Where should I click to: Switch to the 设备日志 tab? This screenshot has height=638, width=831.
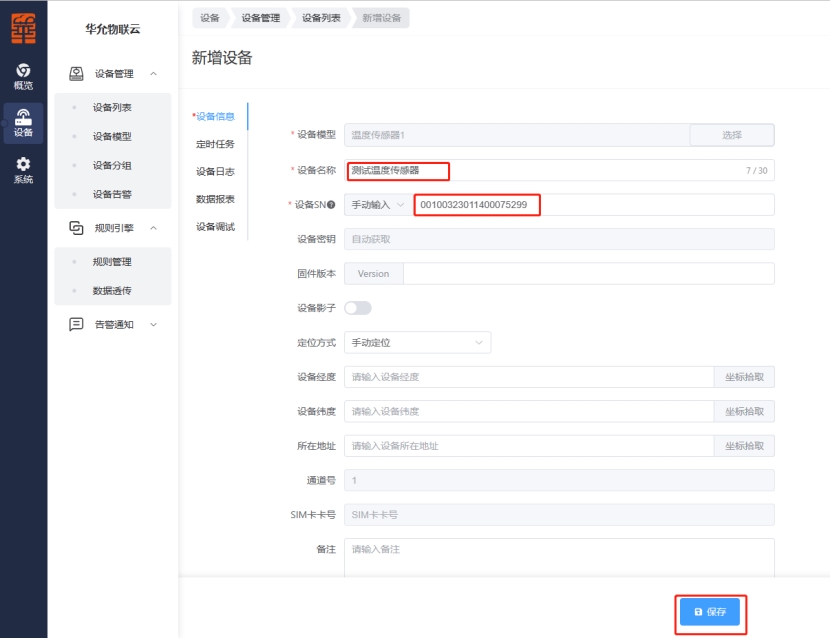[215, 172]
